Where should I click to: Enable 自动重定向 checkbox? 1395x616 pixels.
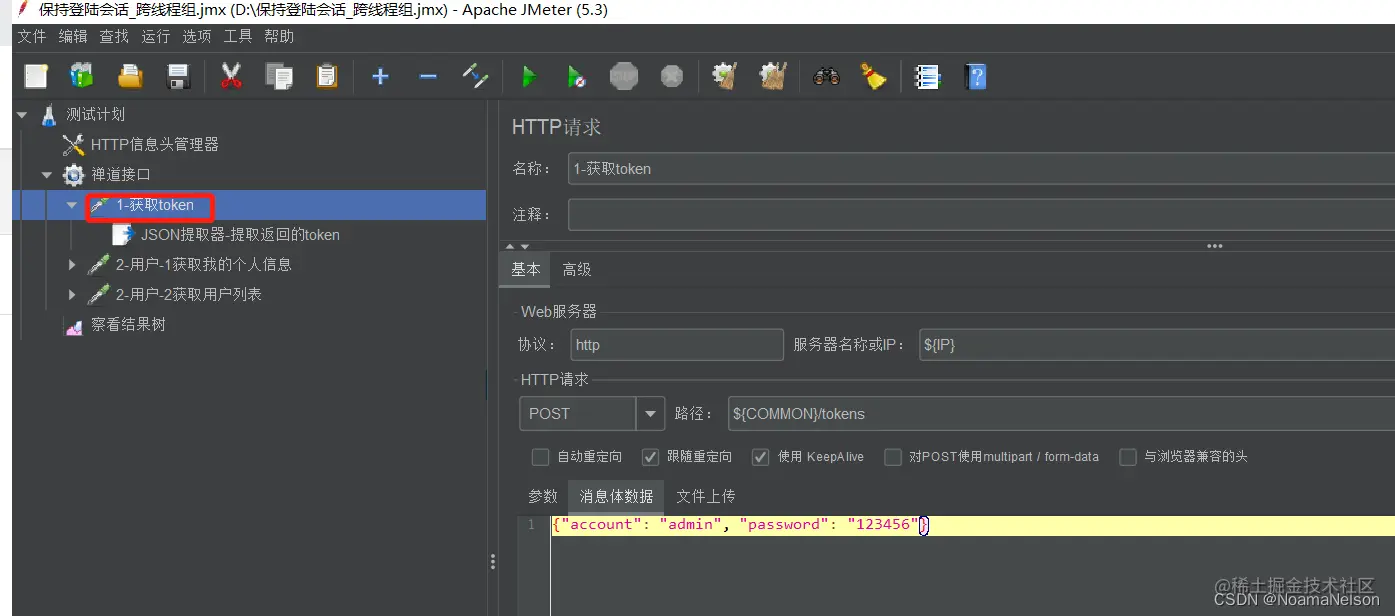click(x=539, y=457)
